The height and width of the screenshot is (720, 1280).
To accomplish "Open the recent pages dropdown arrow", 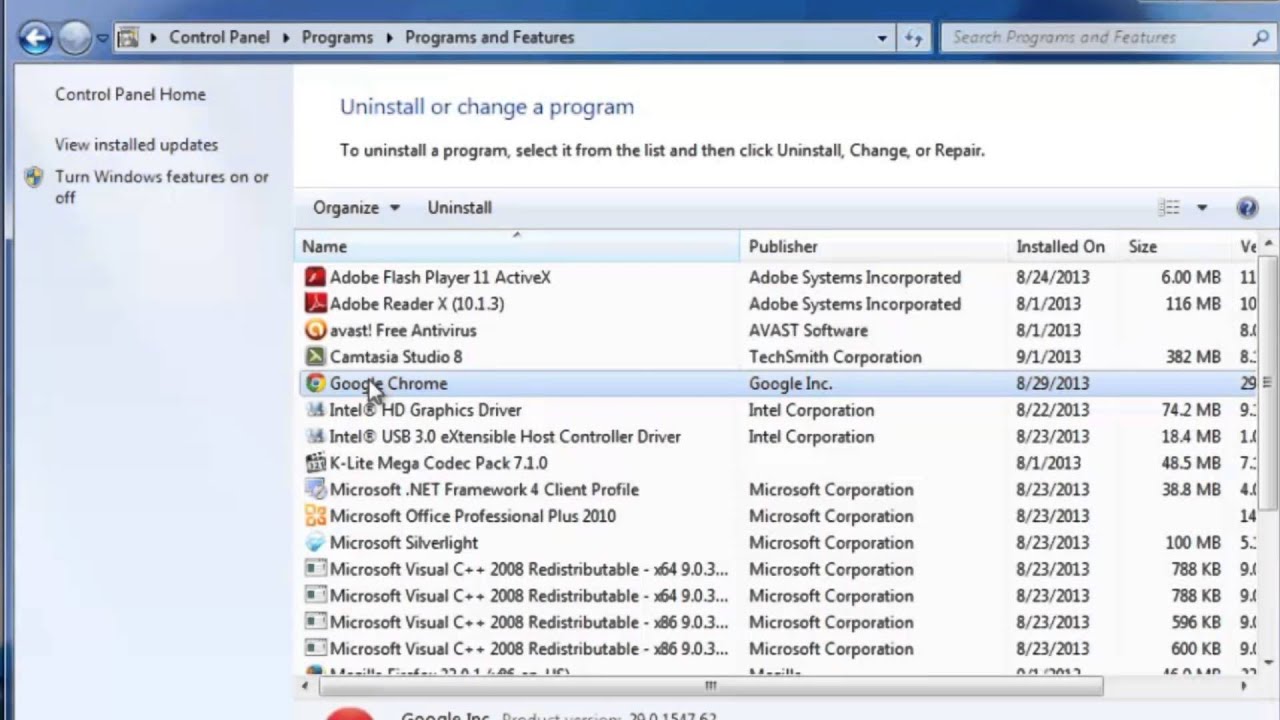I will [102, 38].
